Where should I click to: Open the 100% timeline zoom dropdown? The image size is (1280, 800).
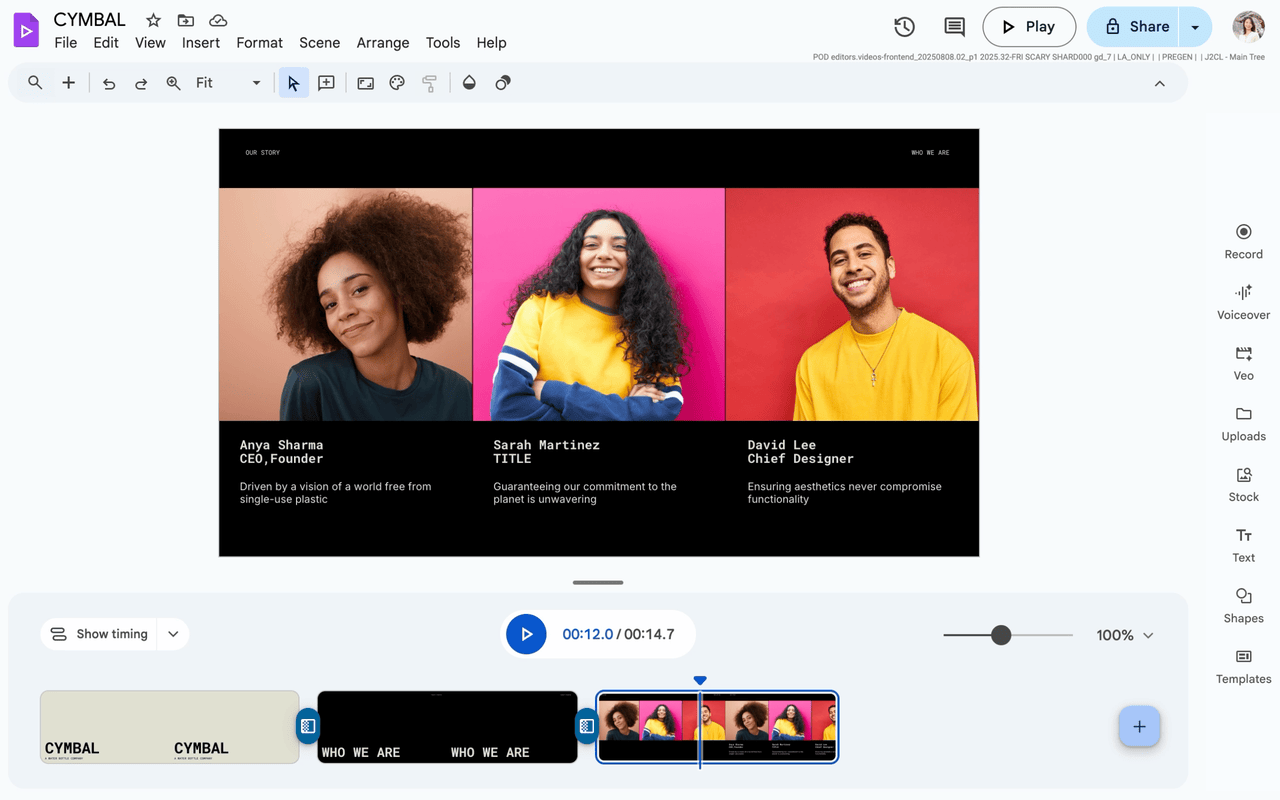click(1123, 634)
